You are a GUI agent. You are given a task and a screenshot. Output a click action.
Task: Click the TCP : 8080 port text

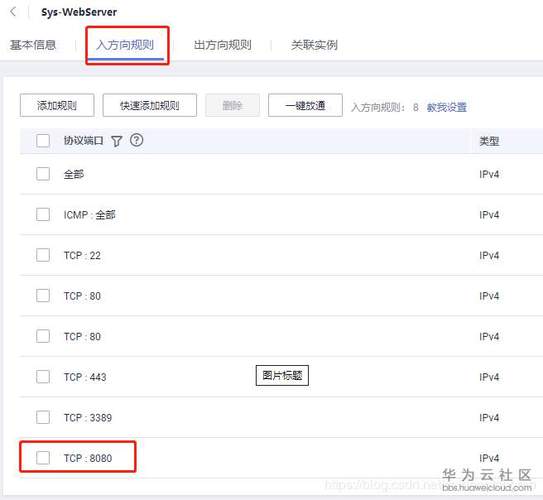click(x=88, y=458)
